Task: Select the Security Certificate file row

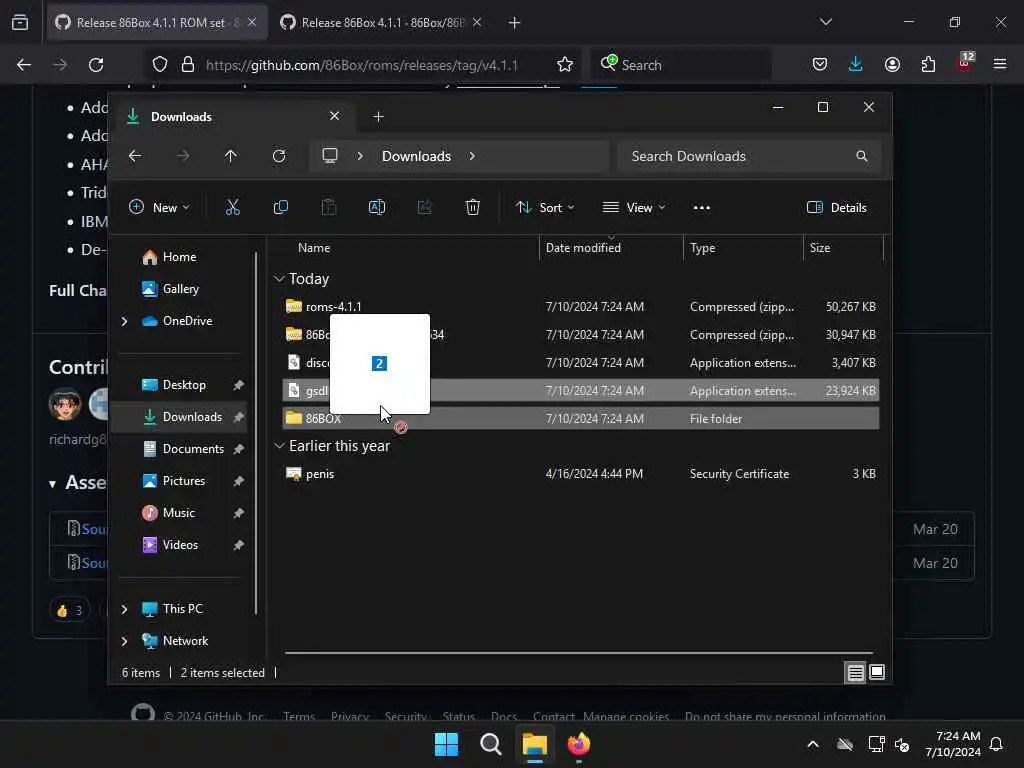Action: [x=581, y=473]
